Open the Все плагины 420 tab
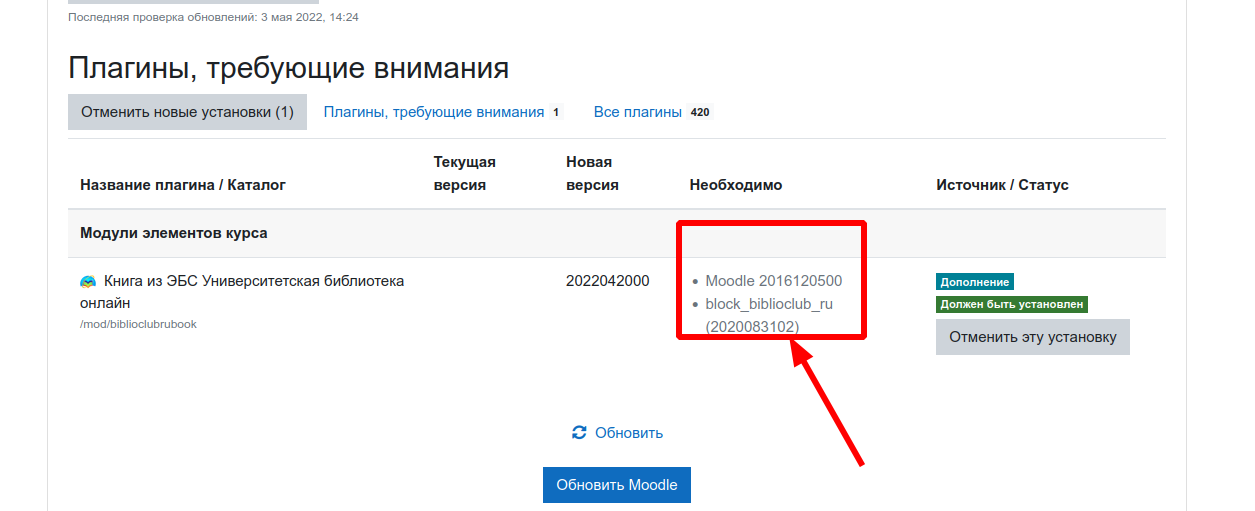The image size is (1255, 511). (653, 112)
